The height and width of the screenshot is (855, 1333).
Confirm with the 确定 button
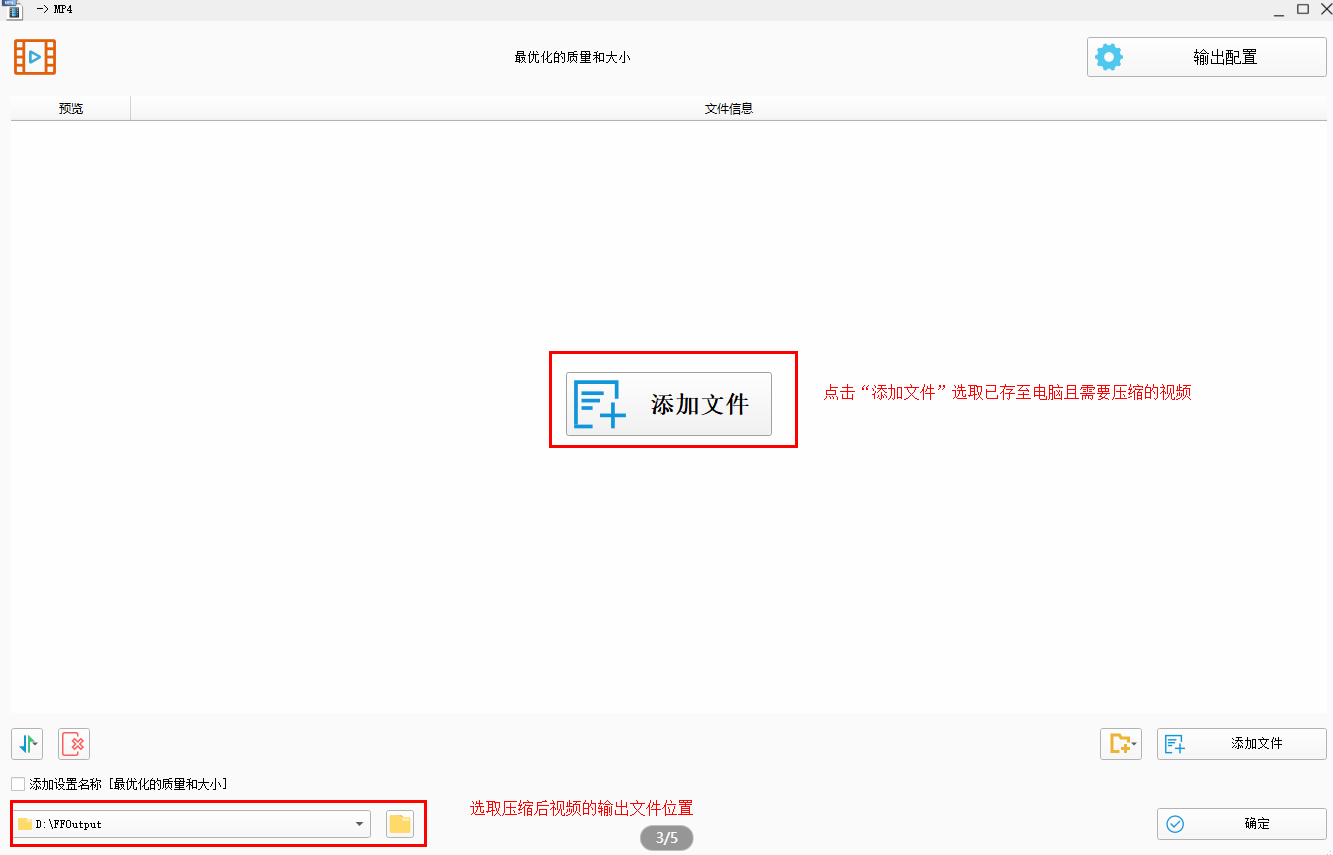point(1241,824)
